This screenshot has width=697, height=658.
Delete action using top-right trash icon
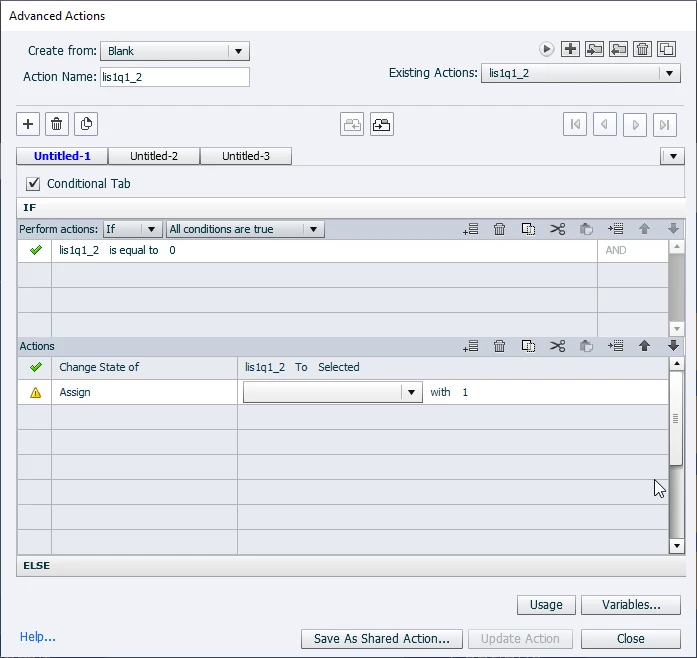click(x=642, y=49)
